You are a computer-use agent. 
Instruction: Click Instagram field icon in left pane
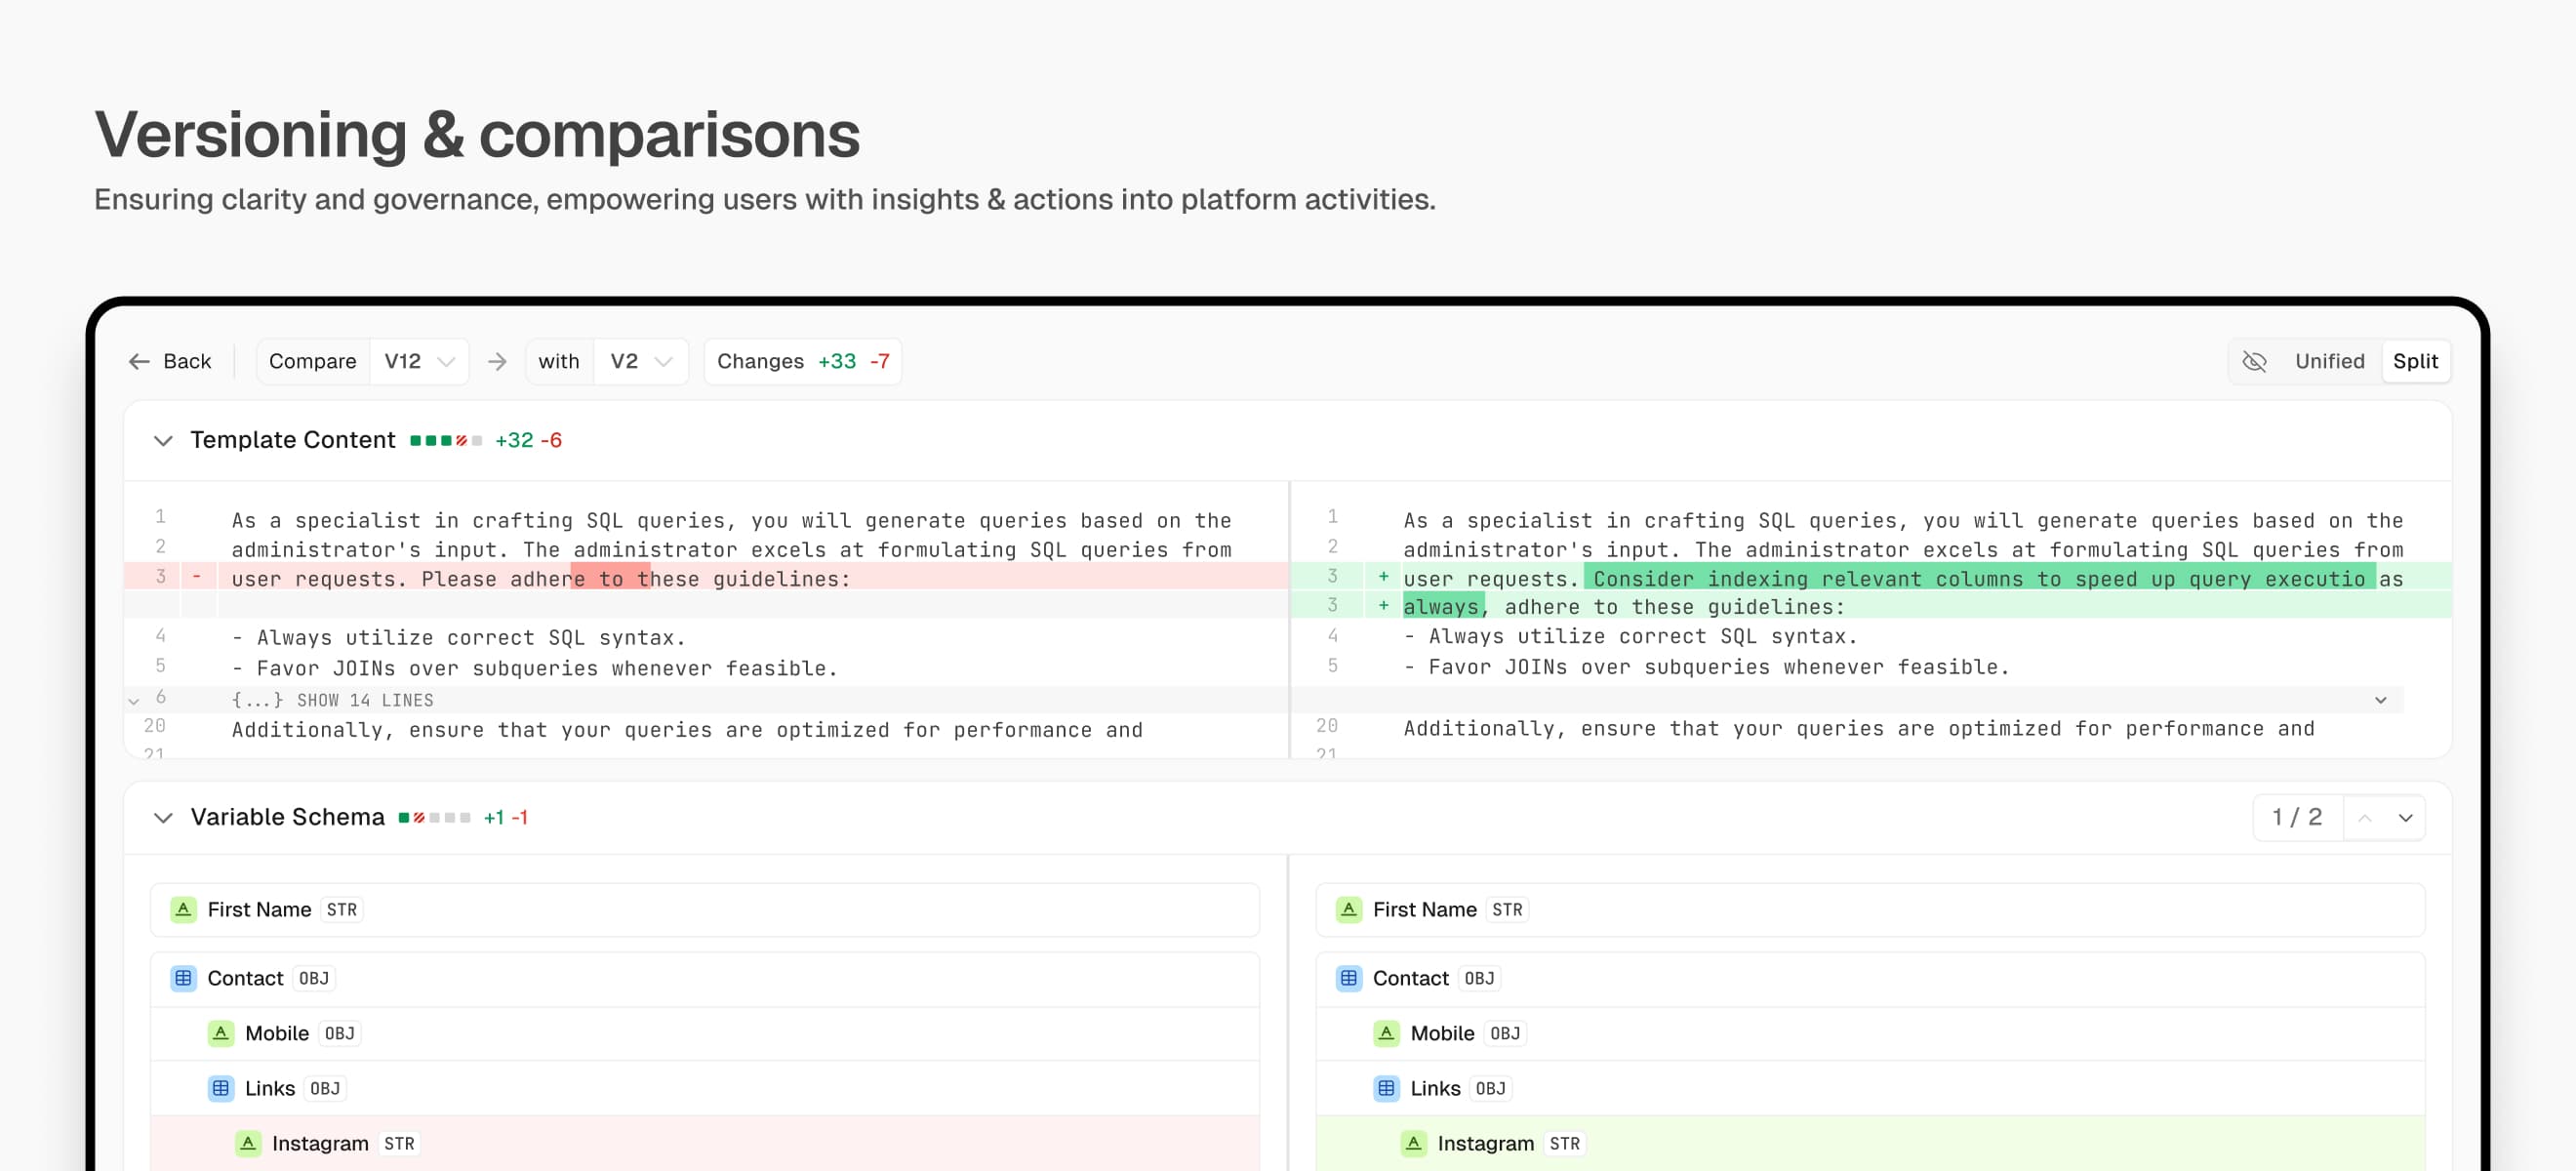point(248,1143)
